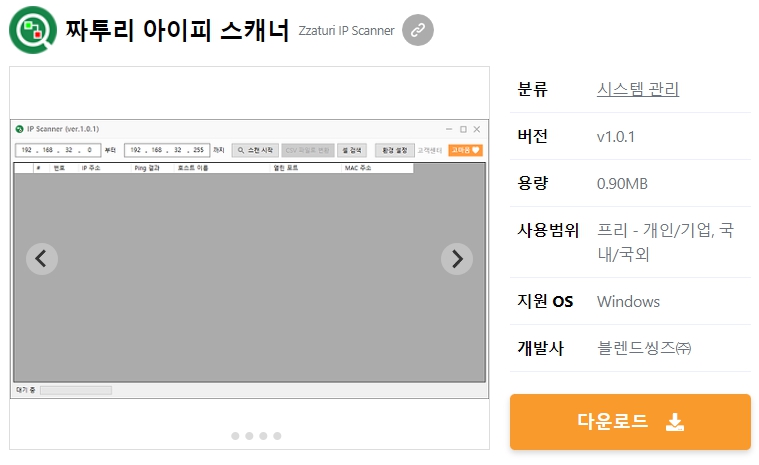Click the 고객센터 link in the screenshot
The image size is (759, 465).
coord(430,150)
